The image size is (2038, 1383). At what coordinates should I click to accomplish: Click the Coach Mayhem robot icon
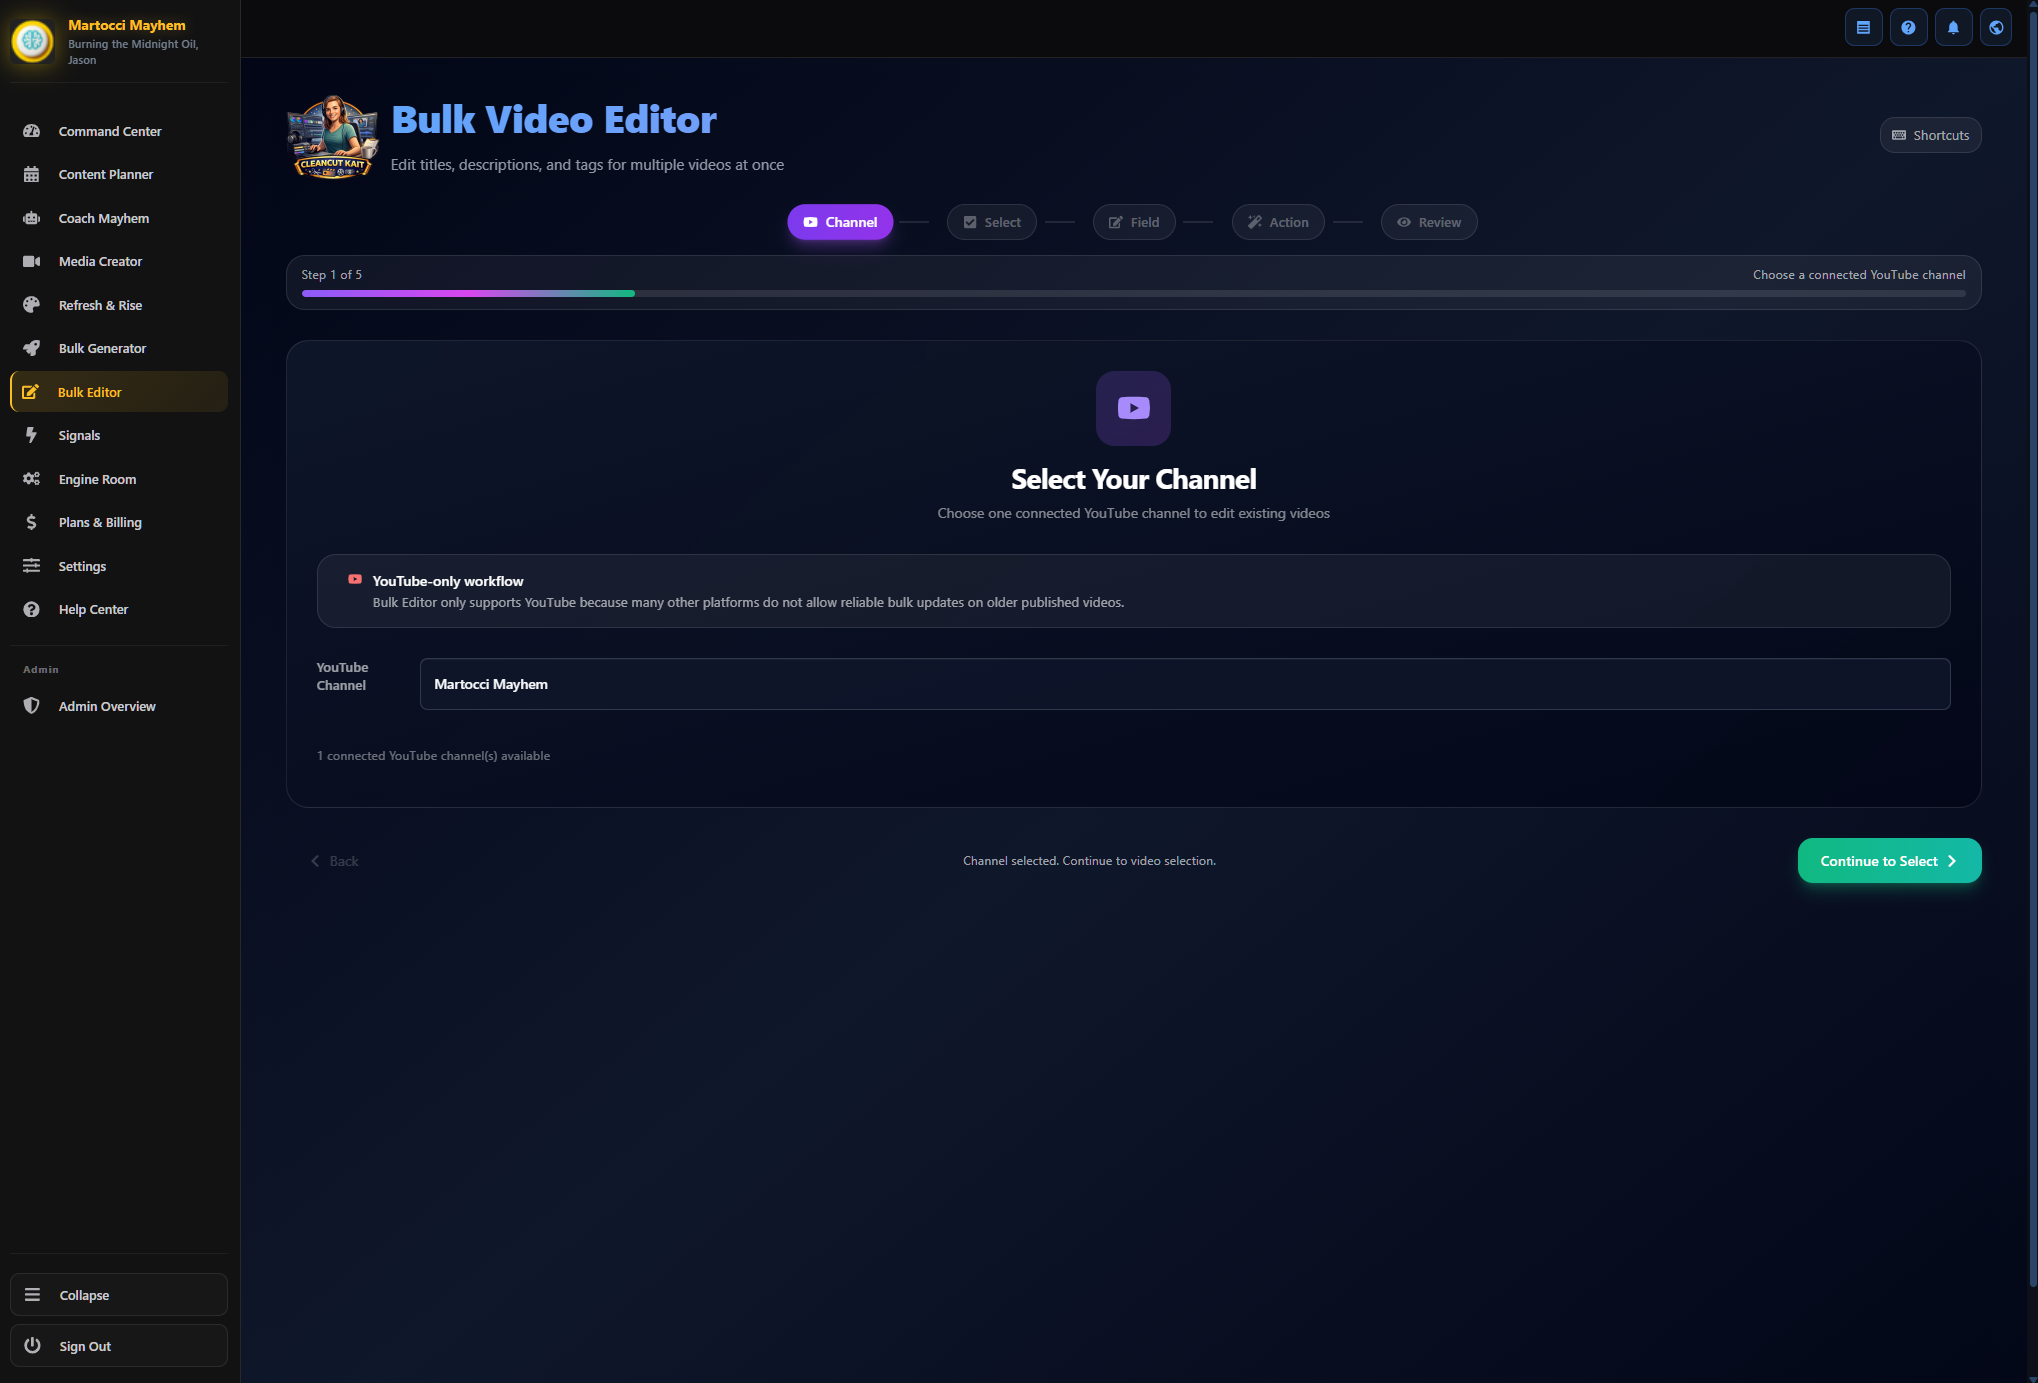[x=32, y=218]
